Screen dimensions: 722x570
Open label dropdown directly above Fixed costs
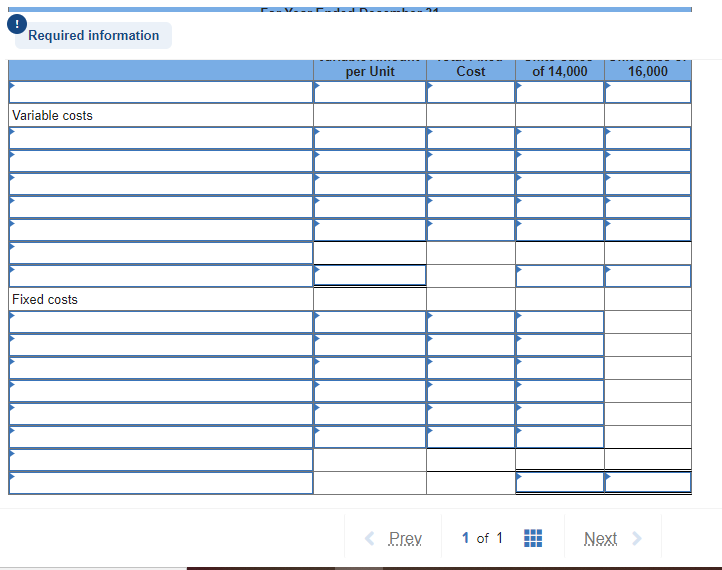pos(161,276)
